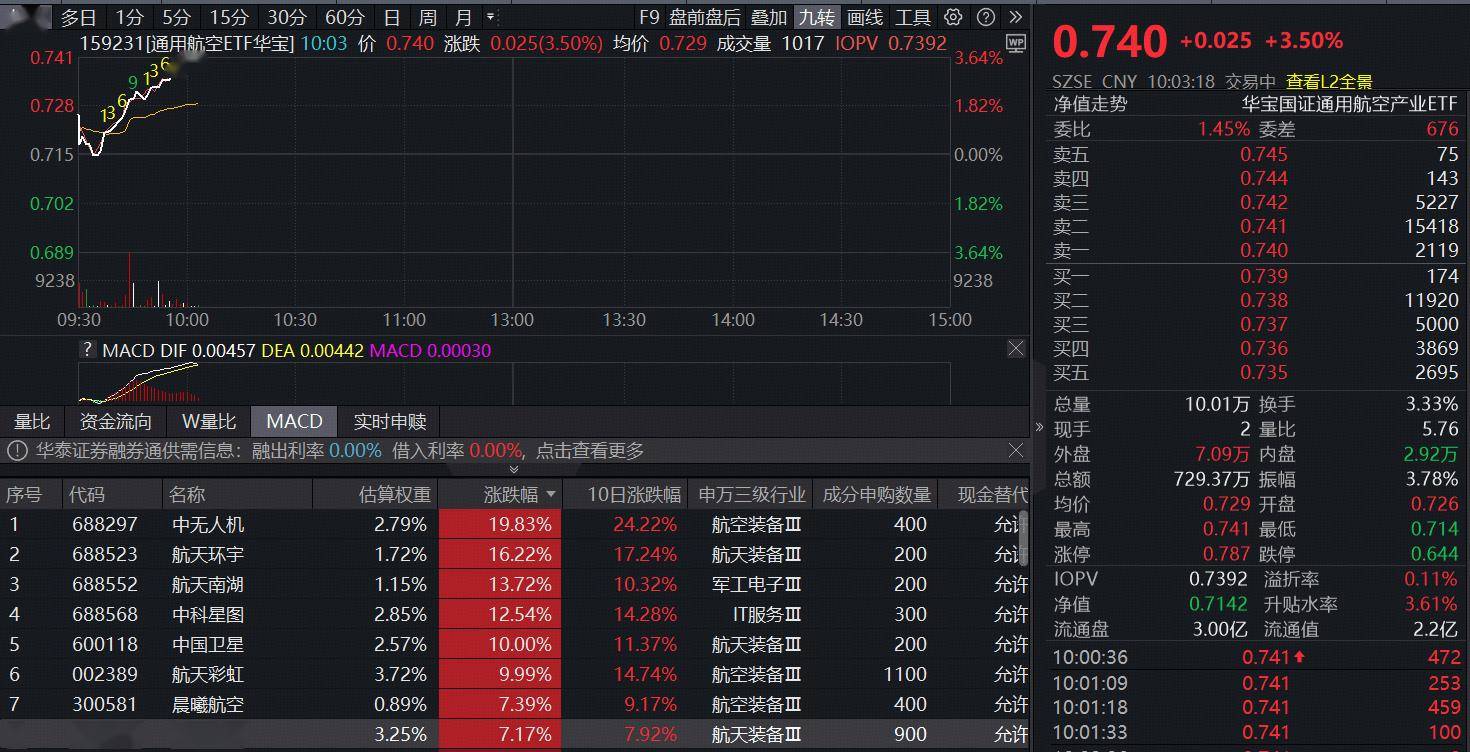Click the help question mark icon in toolbar
Screen dimensions: 1470x752
pos(986,17)
